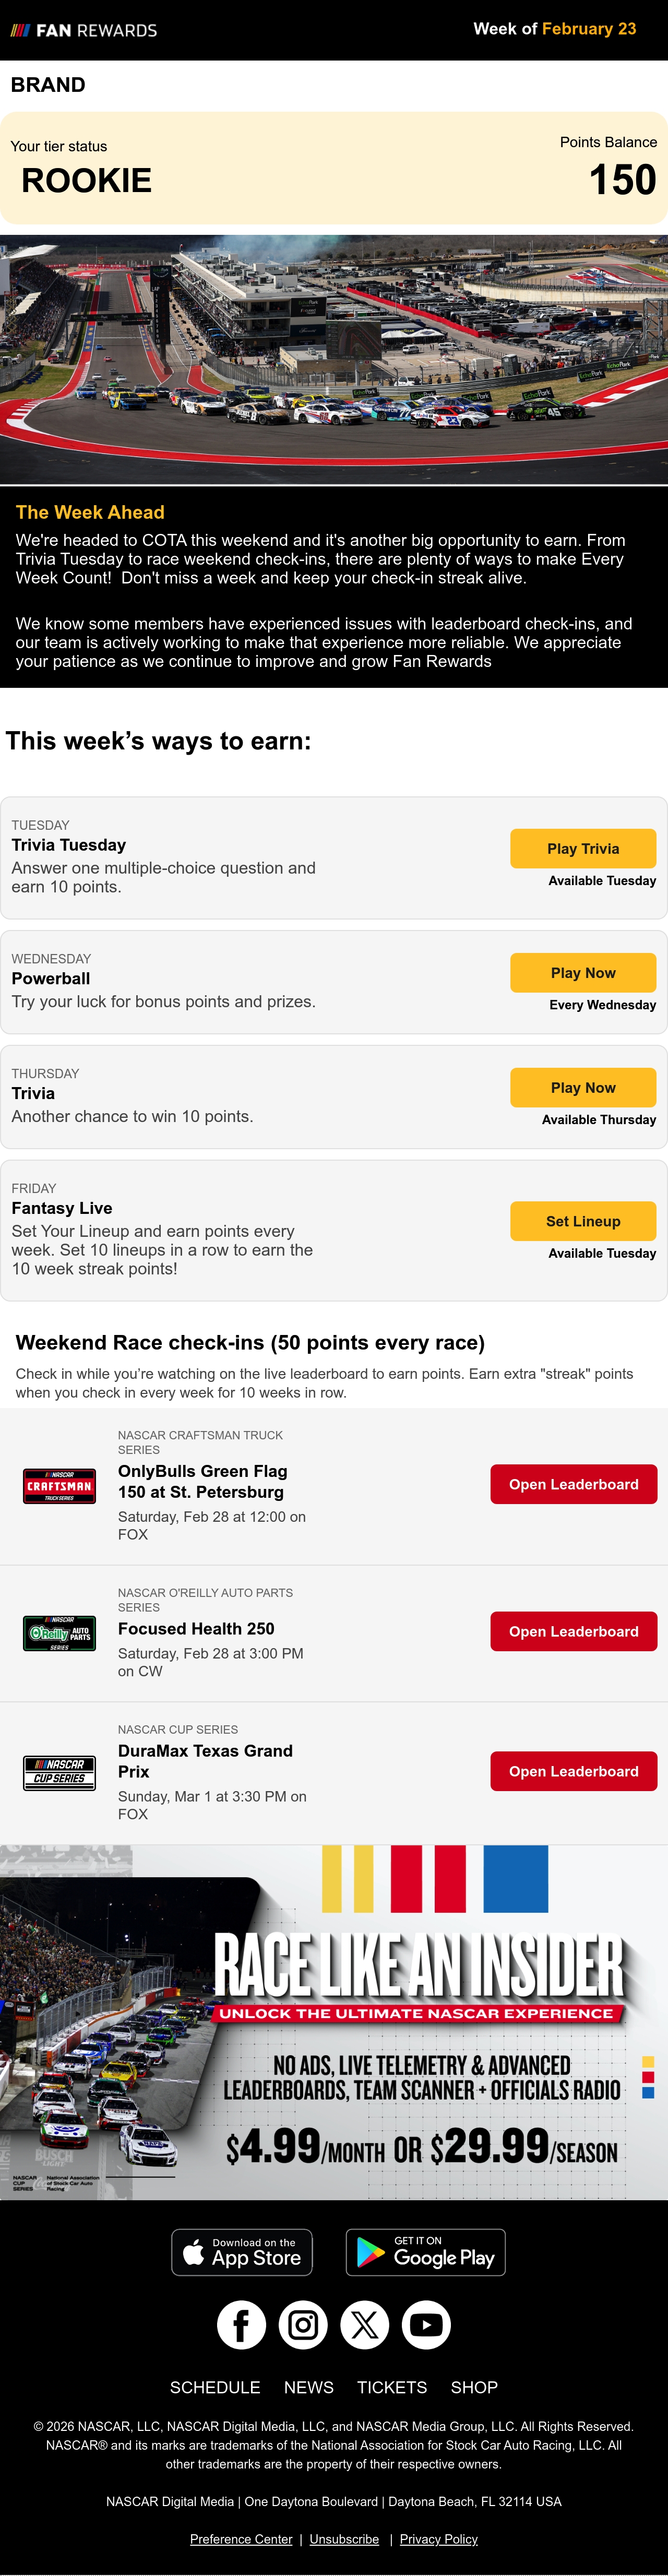This screenshot has width=668, height=2576.
Task: Open the Instagram social icon
Action: coord(303,2326)
